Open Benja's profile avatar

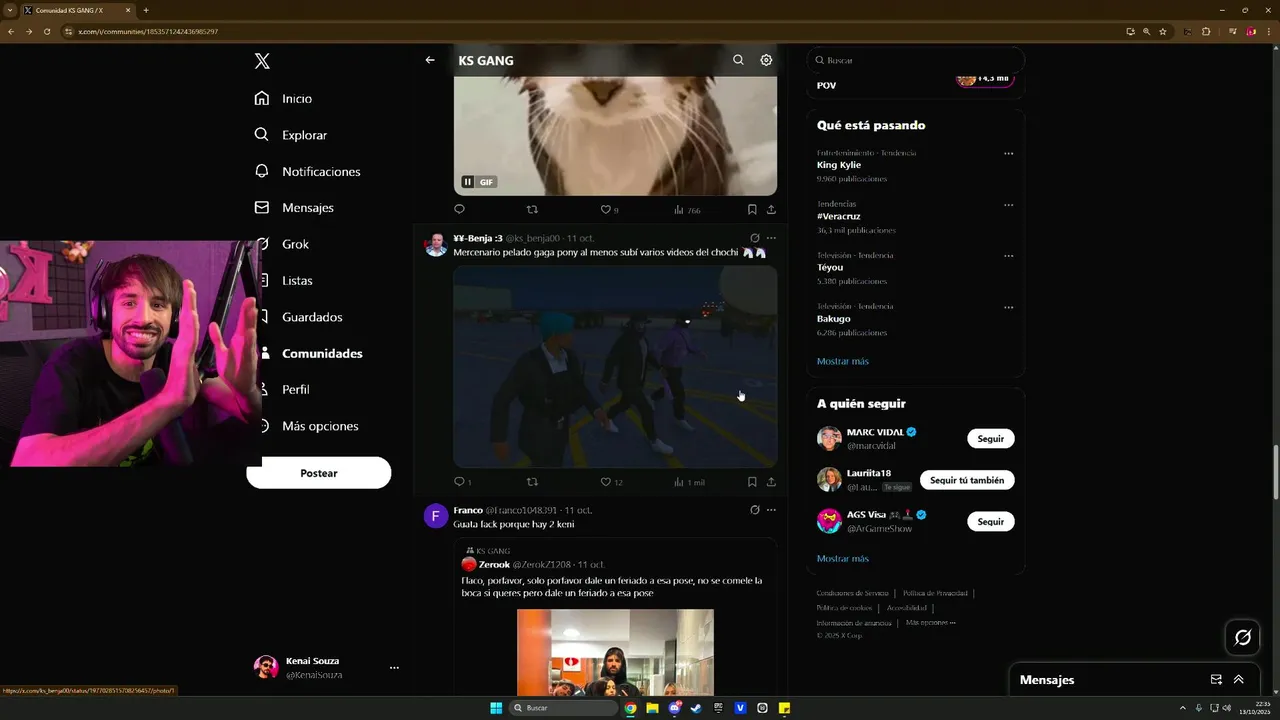pyautogui.click(x=436, y=244)
